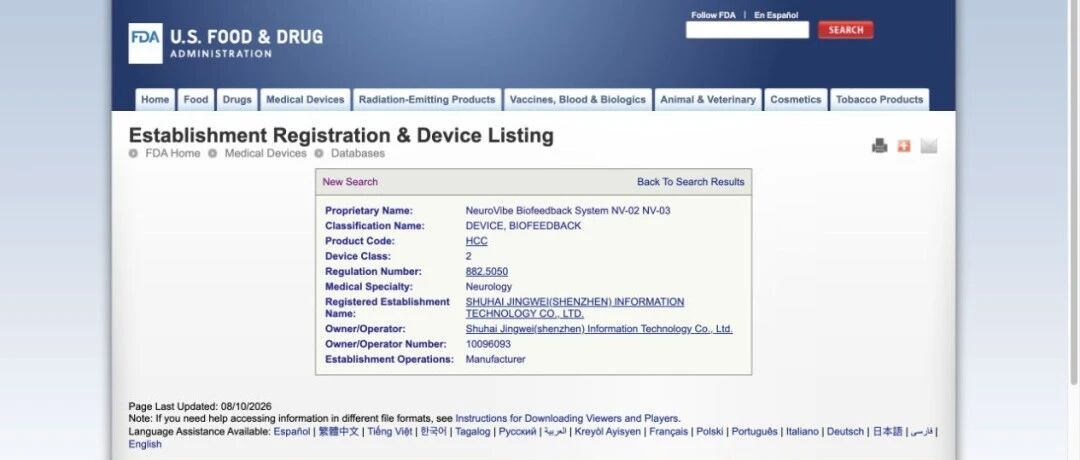Open the Medical Devices tab
The width and height of the screenshot is (1080, 460).
coord(305,99)
